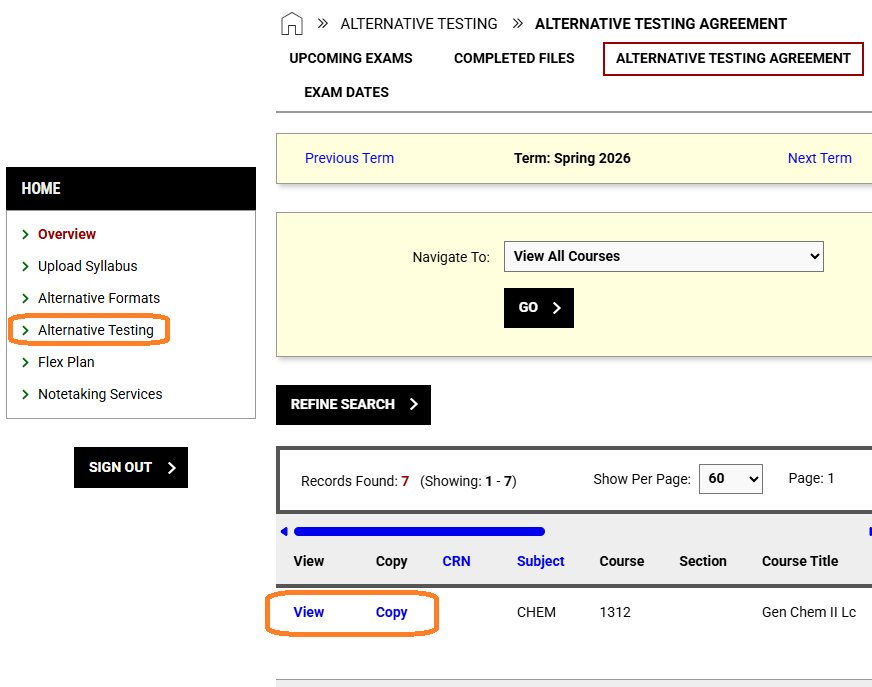This screenshot has width=872, height=687.
Task: Click the 'Page: 1' indicator
Action: click(x=811, y=478)
